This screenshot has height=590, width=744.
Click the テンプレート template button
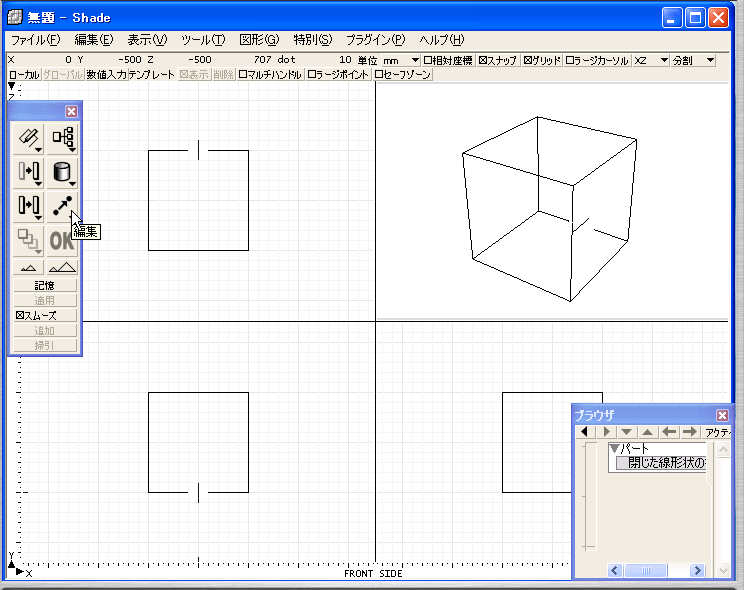coord(151,75)
